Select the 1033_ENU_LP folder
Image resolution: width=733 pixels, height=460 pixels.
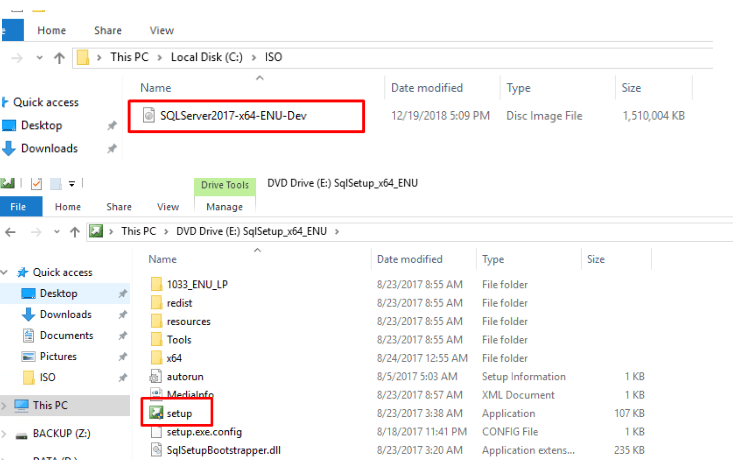198,284
